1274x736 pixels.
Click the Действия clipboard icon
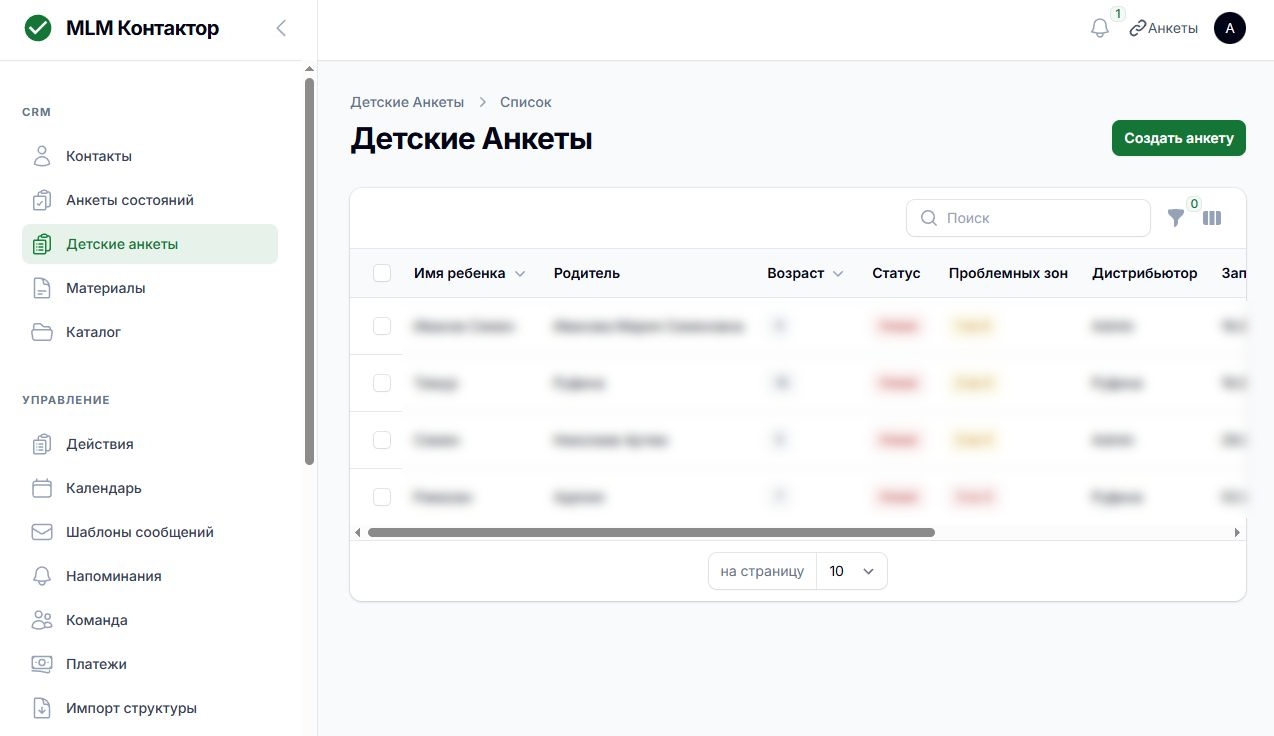pyautogui.click(x=41, y=444)
